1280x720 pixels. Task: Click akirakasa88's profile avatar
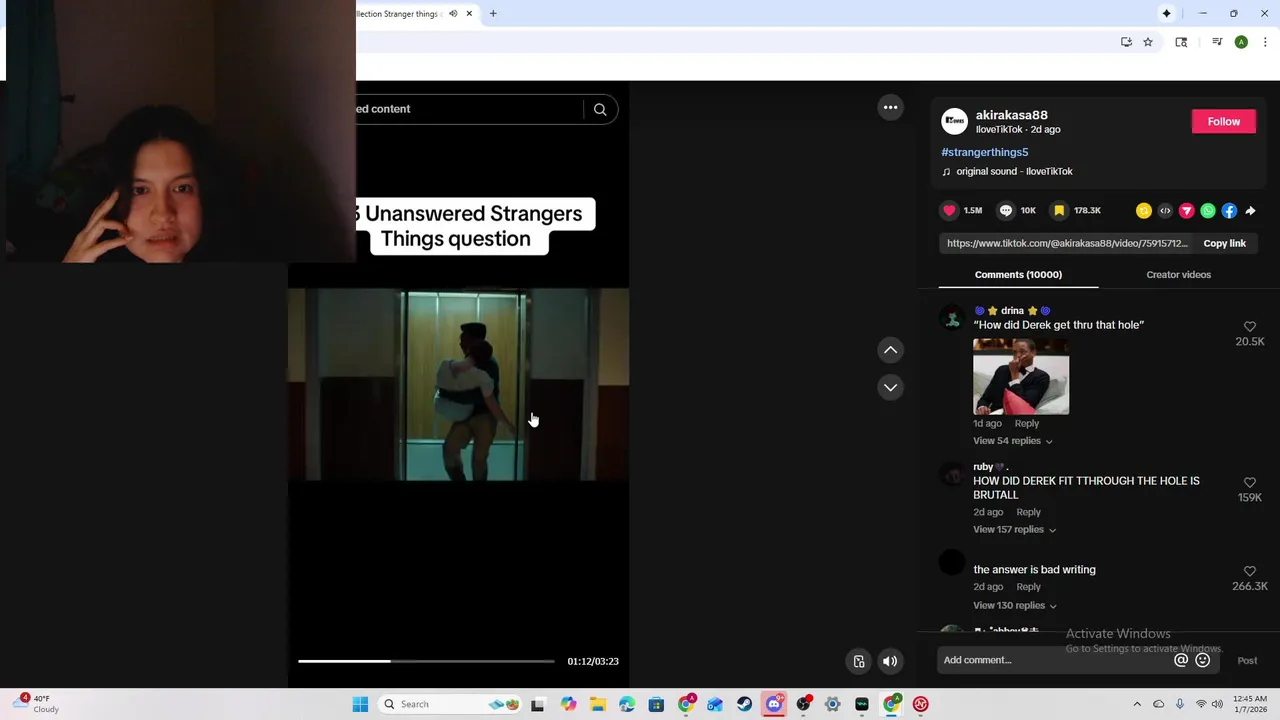tap(955, 121)
